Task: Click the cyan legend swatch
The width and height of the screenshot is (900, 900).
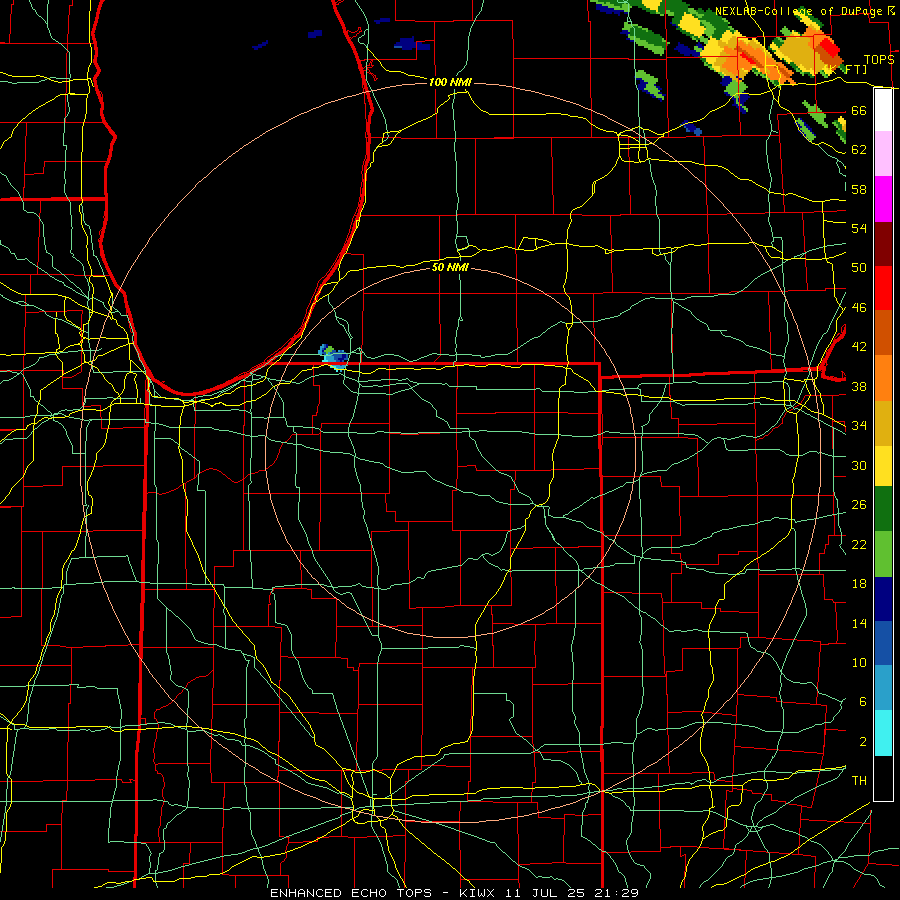Action: pos(883,733)
